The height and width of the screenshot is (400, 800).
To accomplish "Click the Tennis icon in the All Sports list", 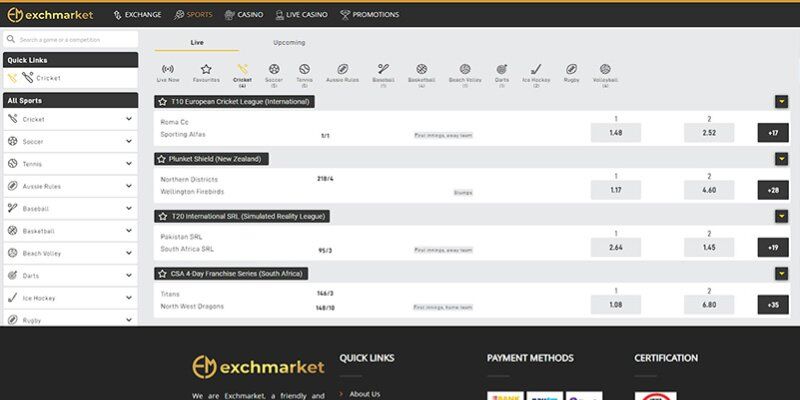I will (13, 164).
